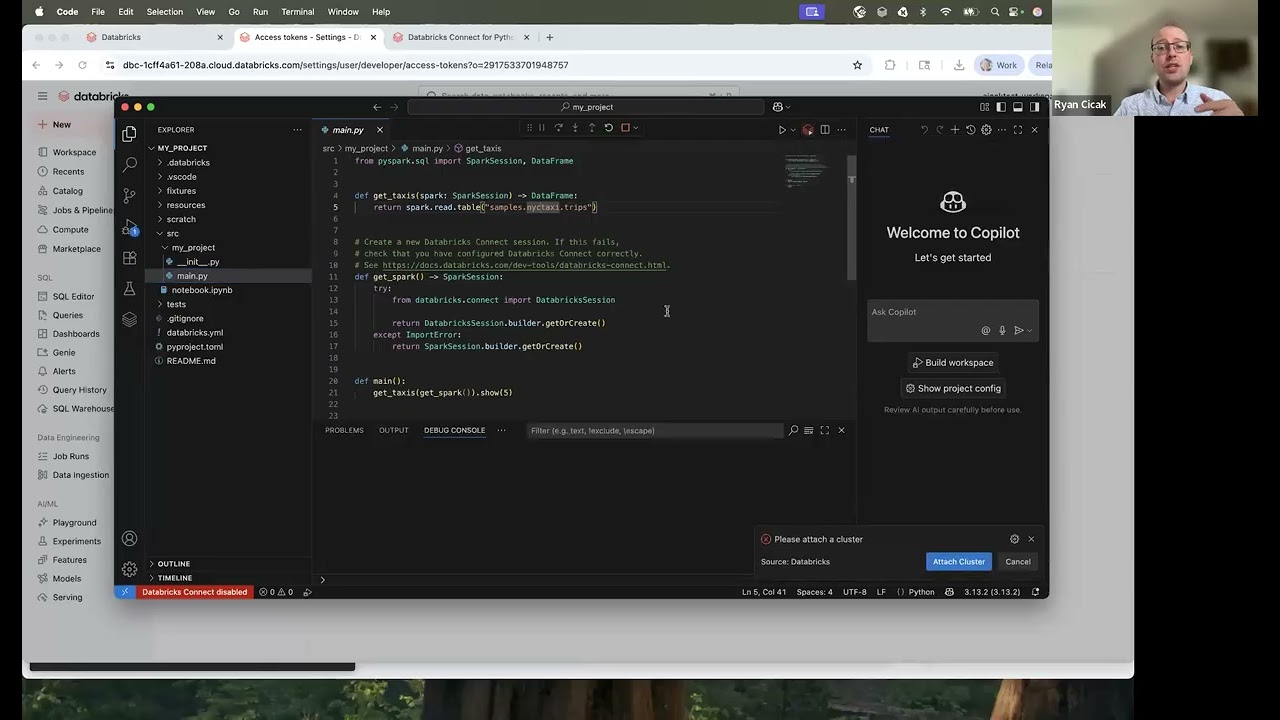Open databricks.yml in the explorer
The width and height of the screenshot is (1280, 720).
pos(194,332)
